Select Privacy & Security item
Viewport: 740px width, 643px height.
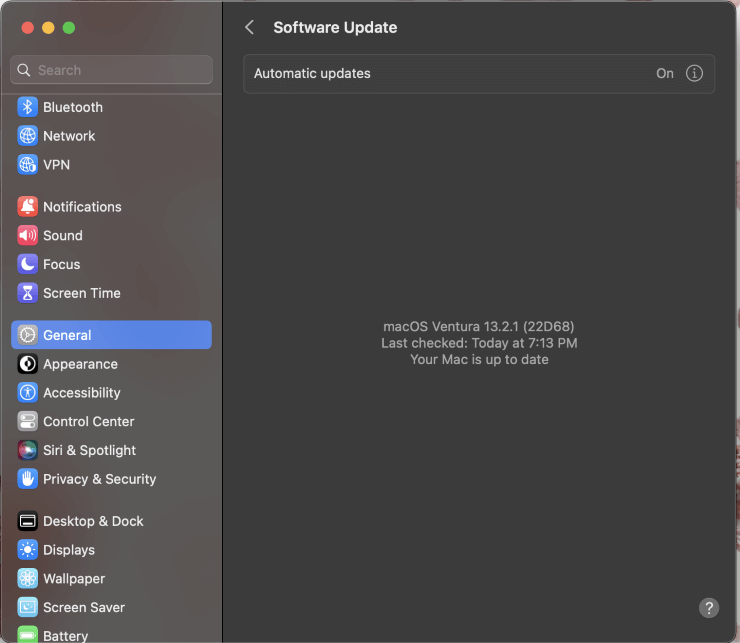[x=99, y=479]
